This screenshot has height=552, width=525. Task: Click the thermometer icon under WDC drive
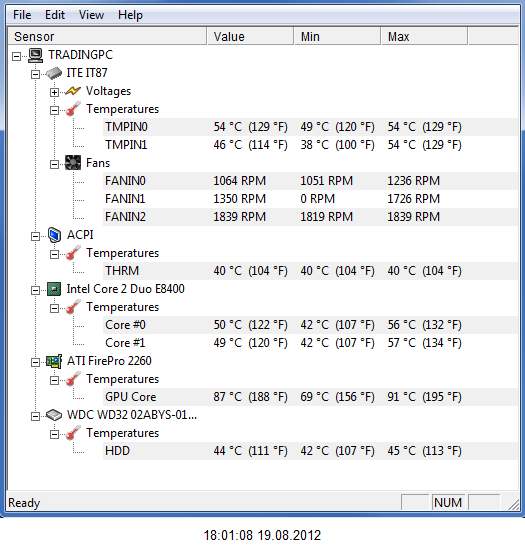pos(73,433)
